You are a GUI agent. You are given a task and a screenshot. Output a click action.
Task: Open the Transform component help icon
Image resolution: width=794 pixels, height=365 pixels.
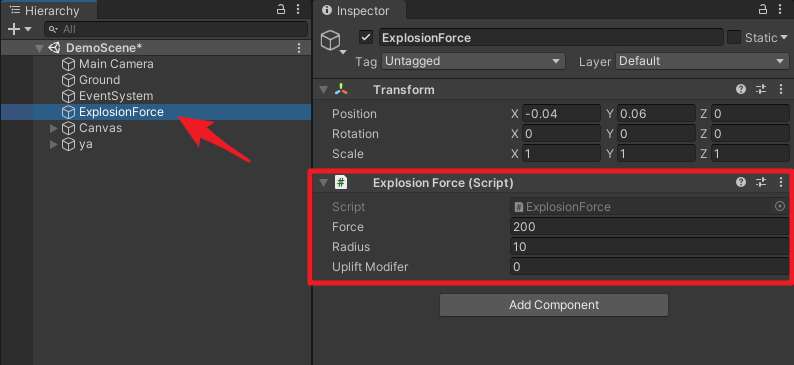click(x=741, y=90)
